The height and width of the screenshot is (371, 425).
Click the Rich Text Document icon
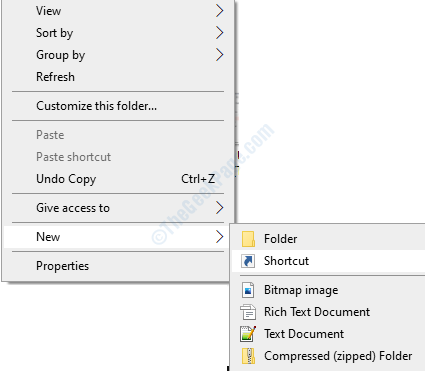[248, 312]
